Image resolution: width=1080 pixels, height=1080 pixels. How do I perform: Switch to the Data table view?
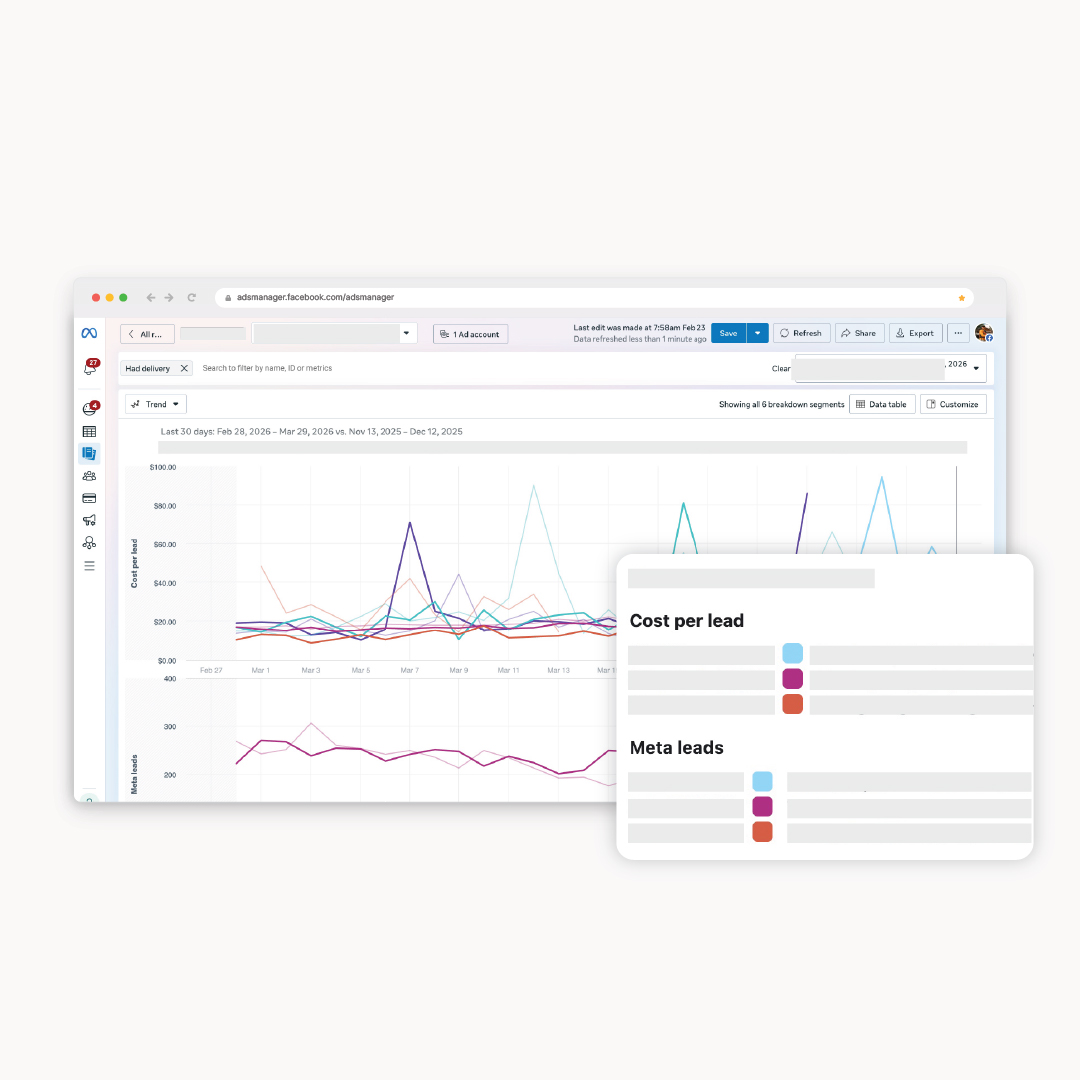coord(881,404)
